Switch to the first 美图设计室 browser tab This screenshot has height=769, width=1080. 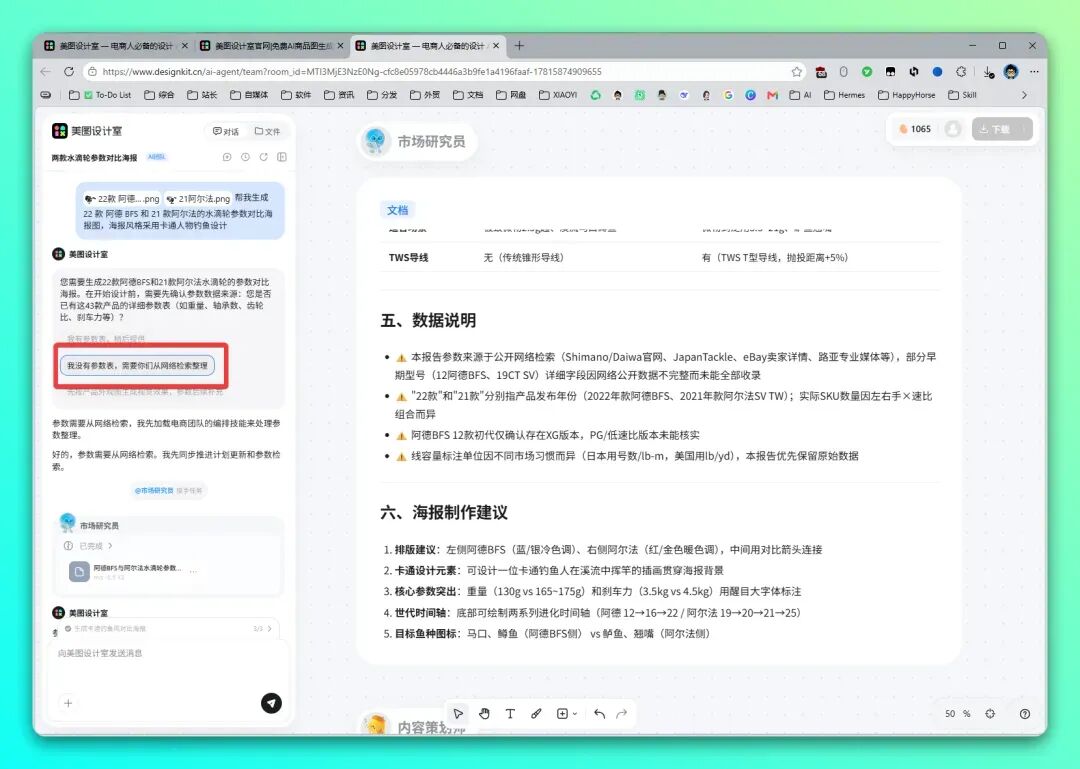pyautogui.click(x=114, y=45)
